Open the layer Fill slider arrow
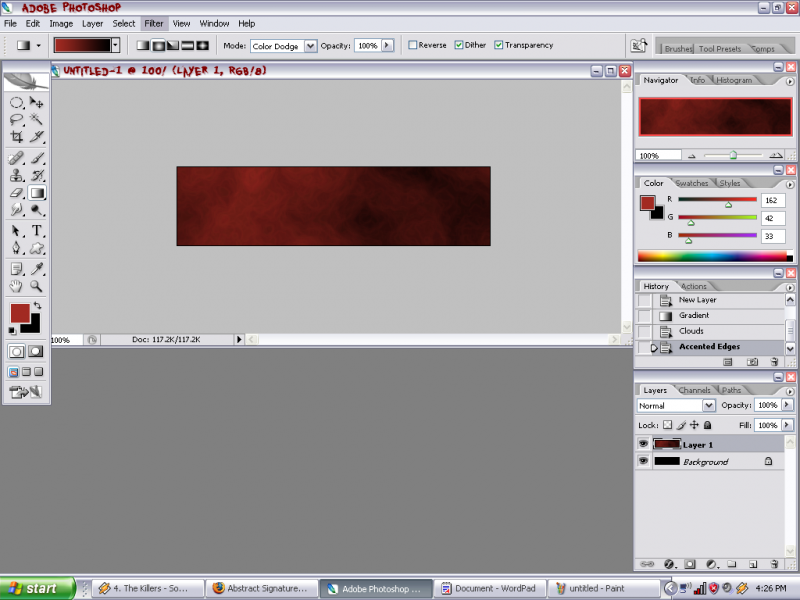The image size is (800, 600). coord(787,425)
